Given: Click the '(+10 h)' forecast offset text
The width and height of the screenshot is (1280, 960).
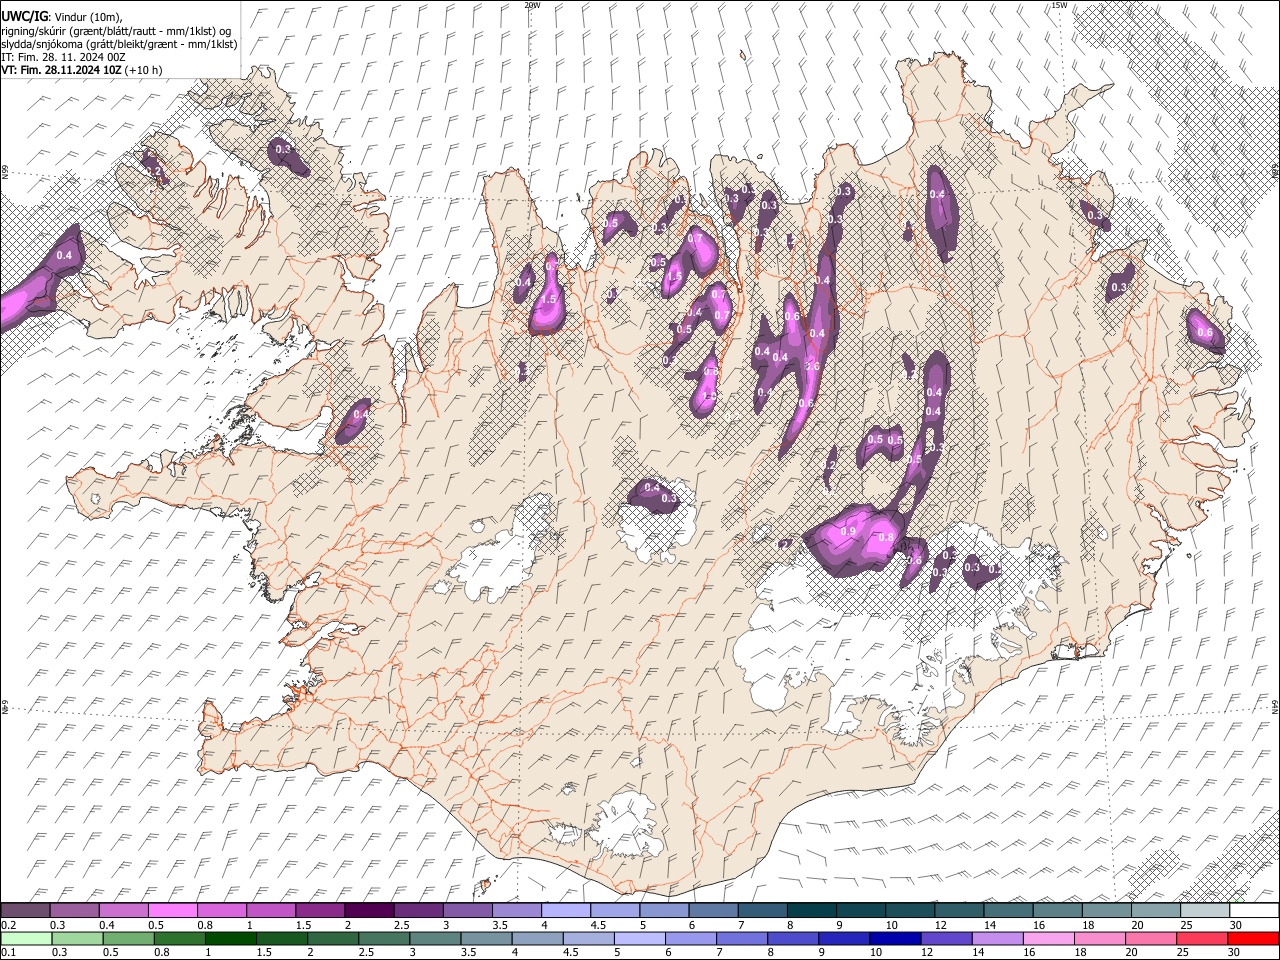Looking at the screenshot, I should tap(144, 70).
